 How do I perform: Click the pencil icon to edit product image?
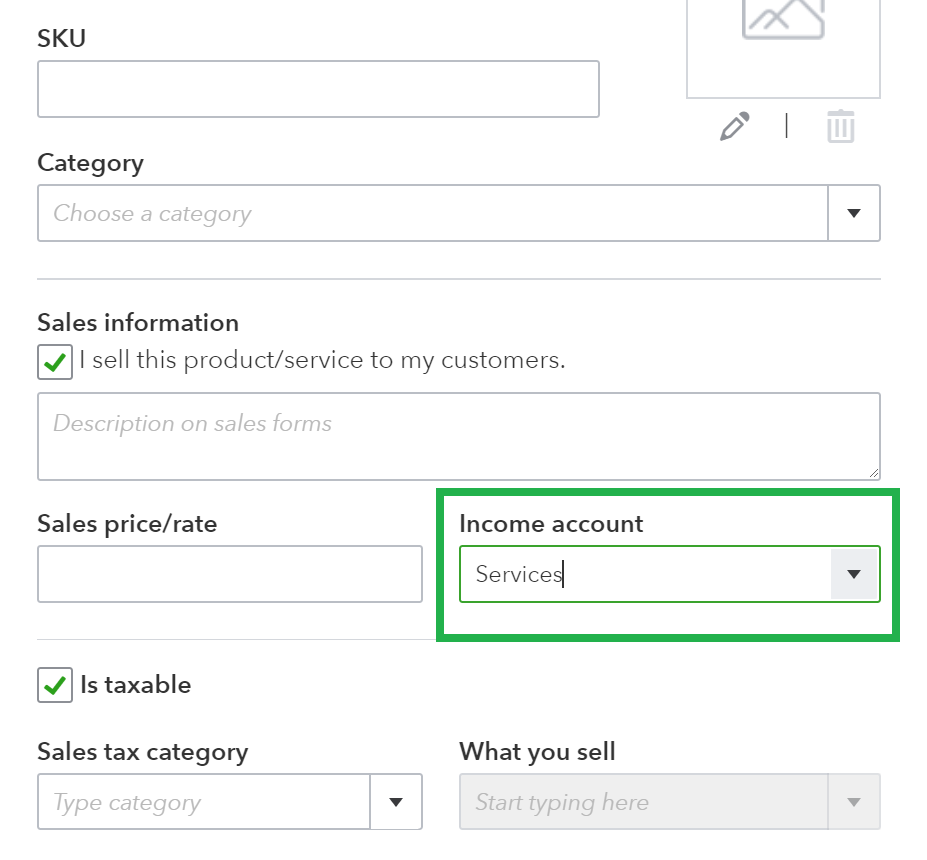735,126
